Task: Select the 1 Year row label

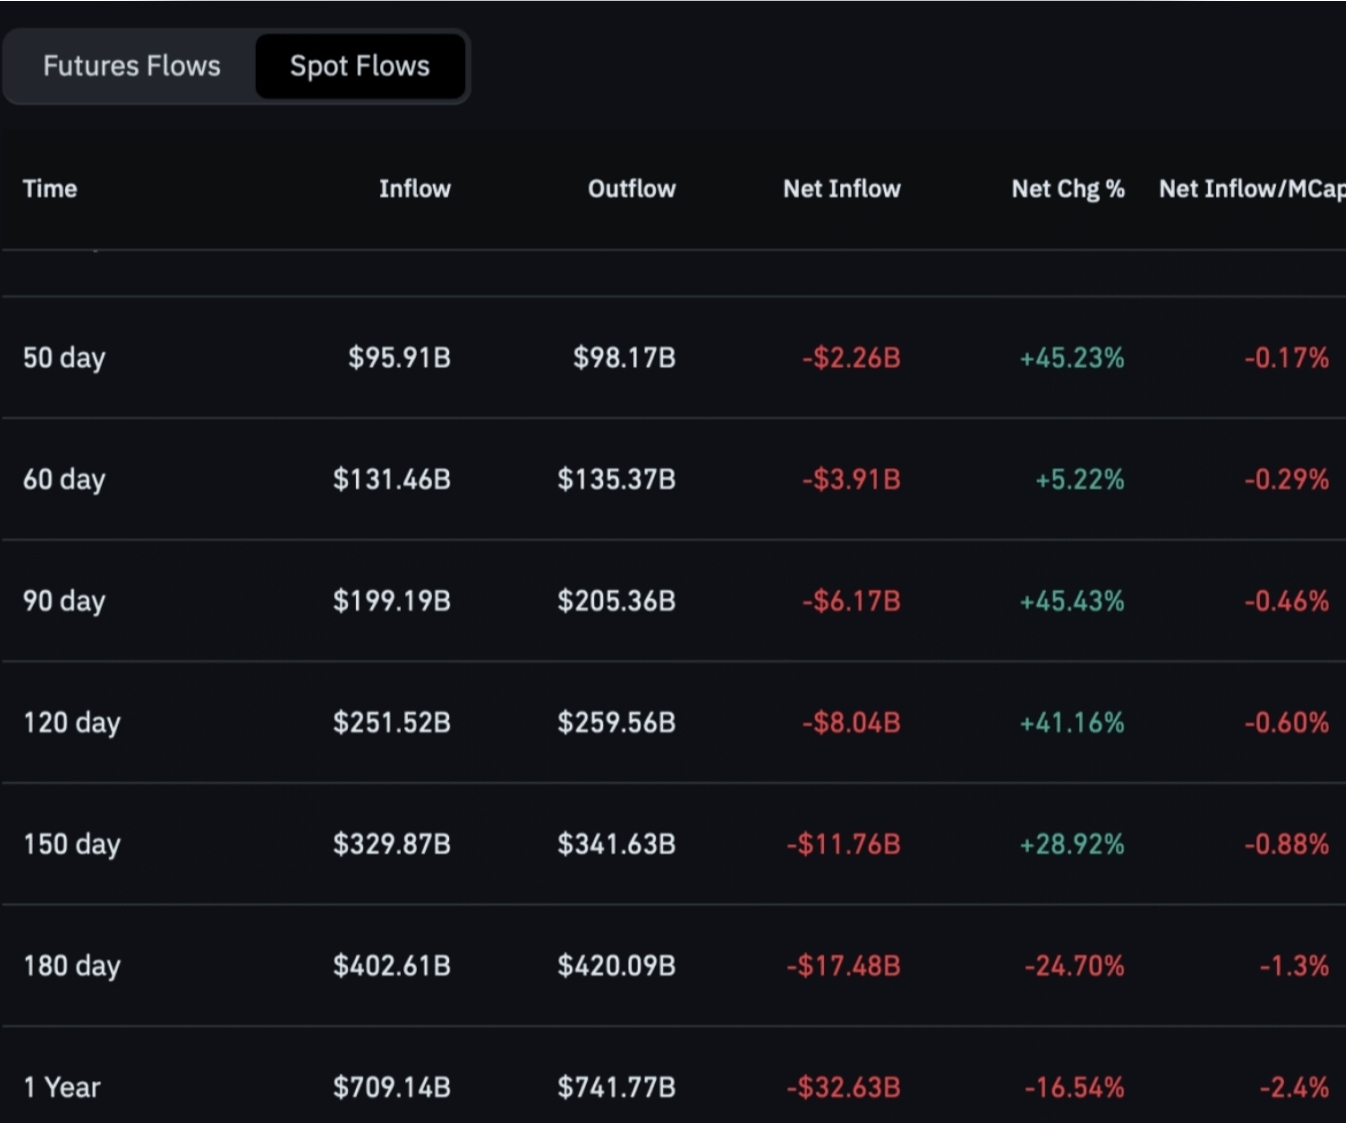Action: (62, 1088)
